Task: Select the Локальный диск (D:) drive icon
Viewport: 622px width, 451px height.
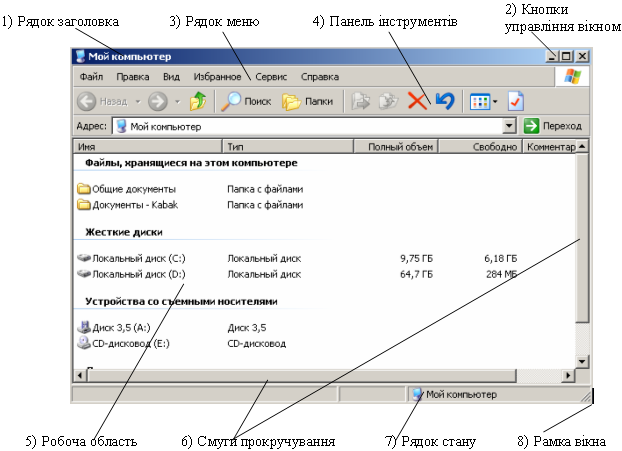Action: point(84,274)
